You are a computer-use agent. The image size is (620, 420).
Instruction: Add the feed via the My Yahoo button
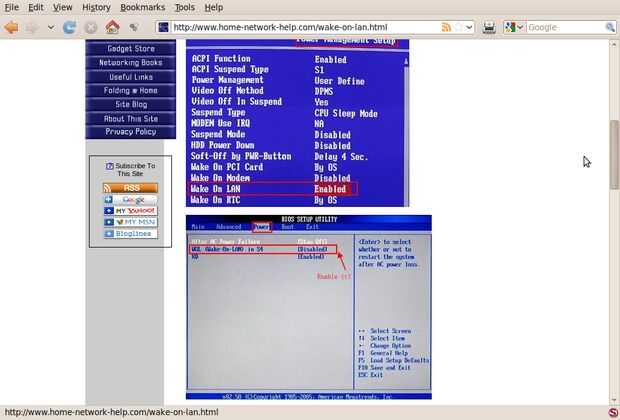(130, 211)
